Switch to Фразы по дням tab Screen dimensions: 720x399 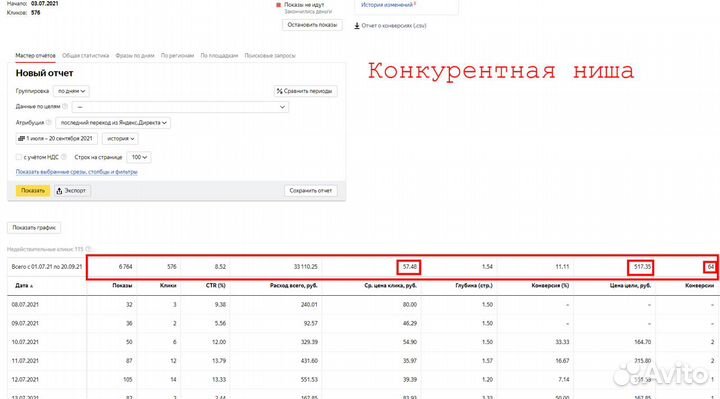pyautogui.click(x=135, y=56)
